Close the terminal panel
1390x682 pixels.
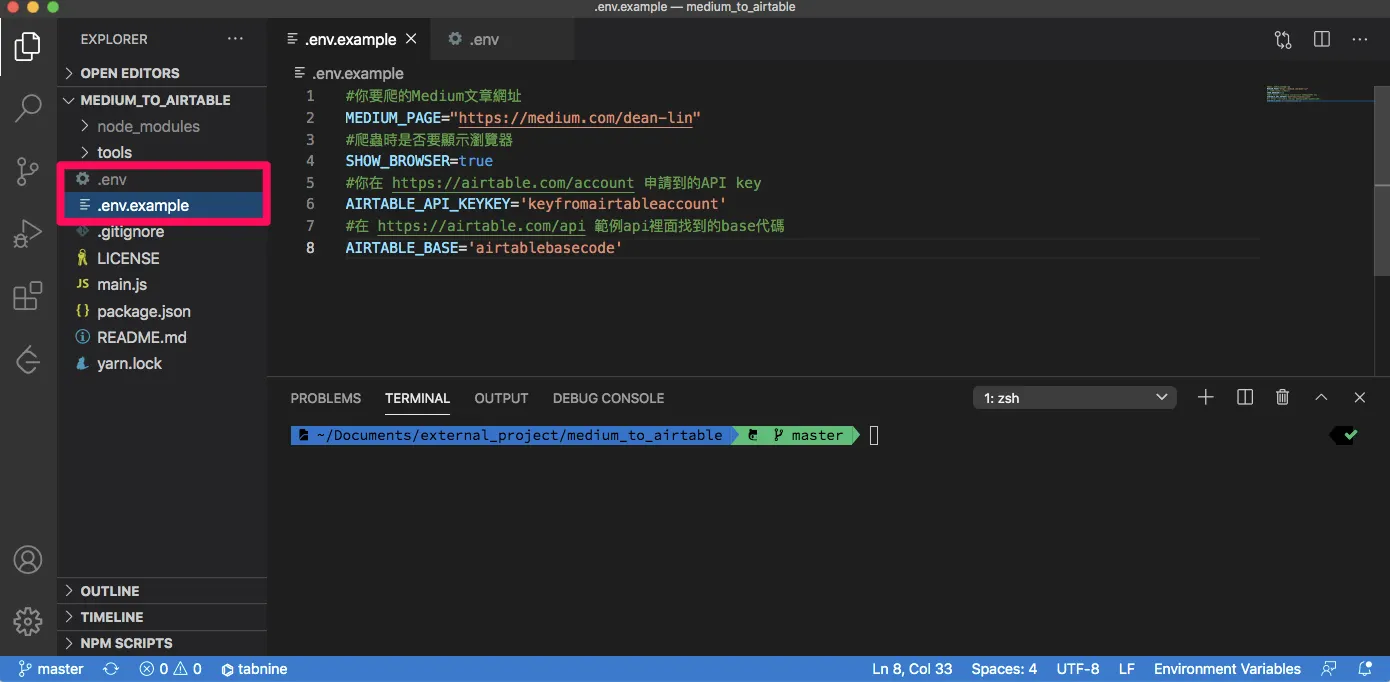(x=1360, y=397)
